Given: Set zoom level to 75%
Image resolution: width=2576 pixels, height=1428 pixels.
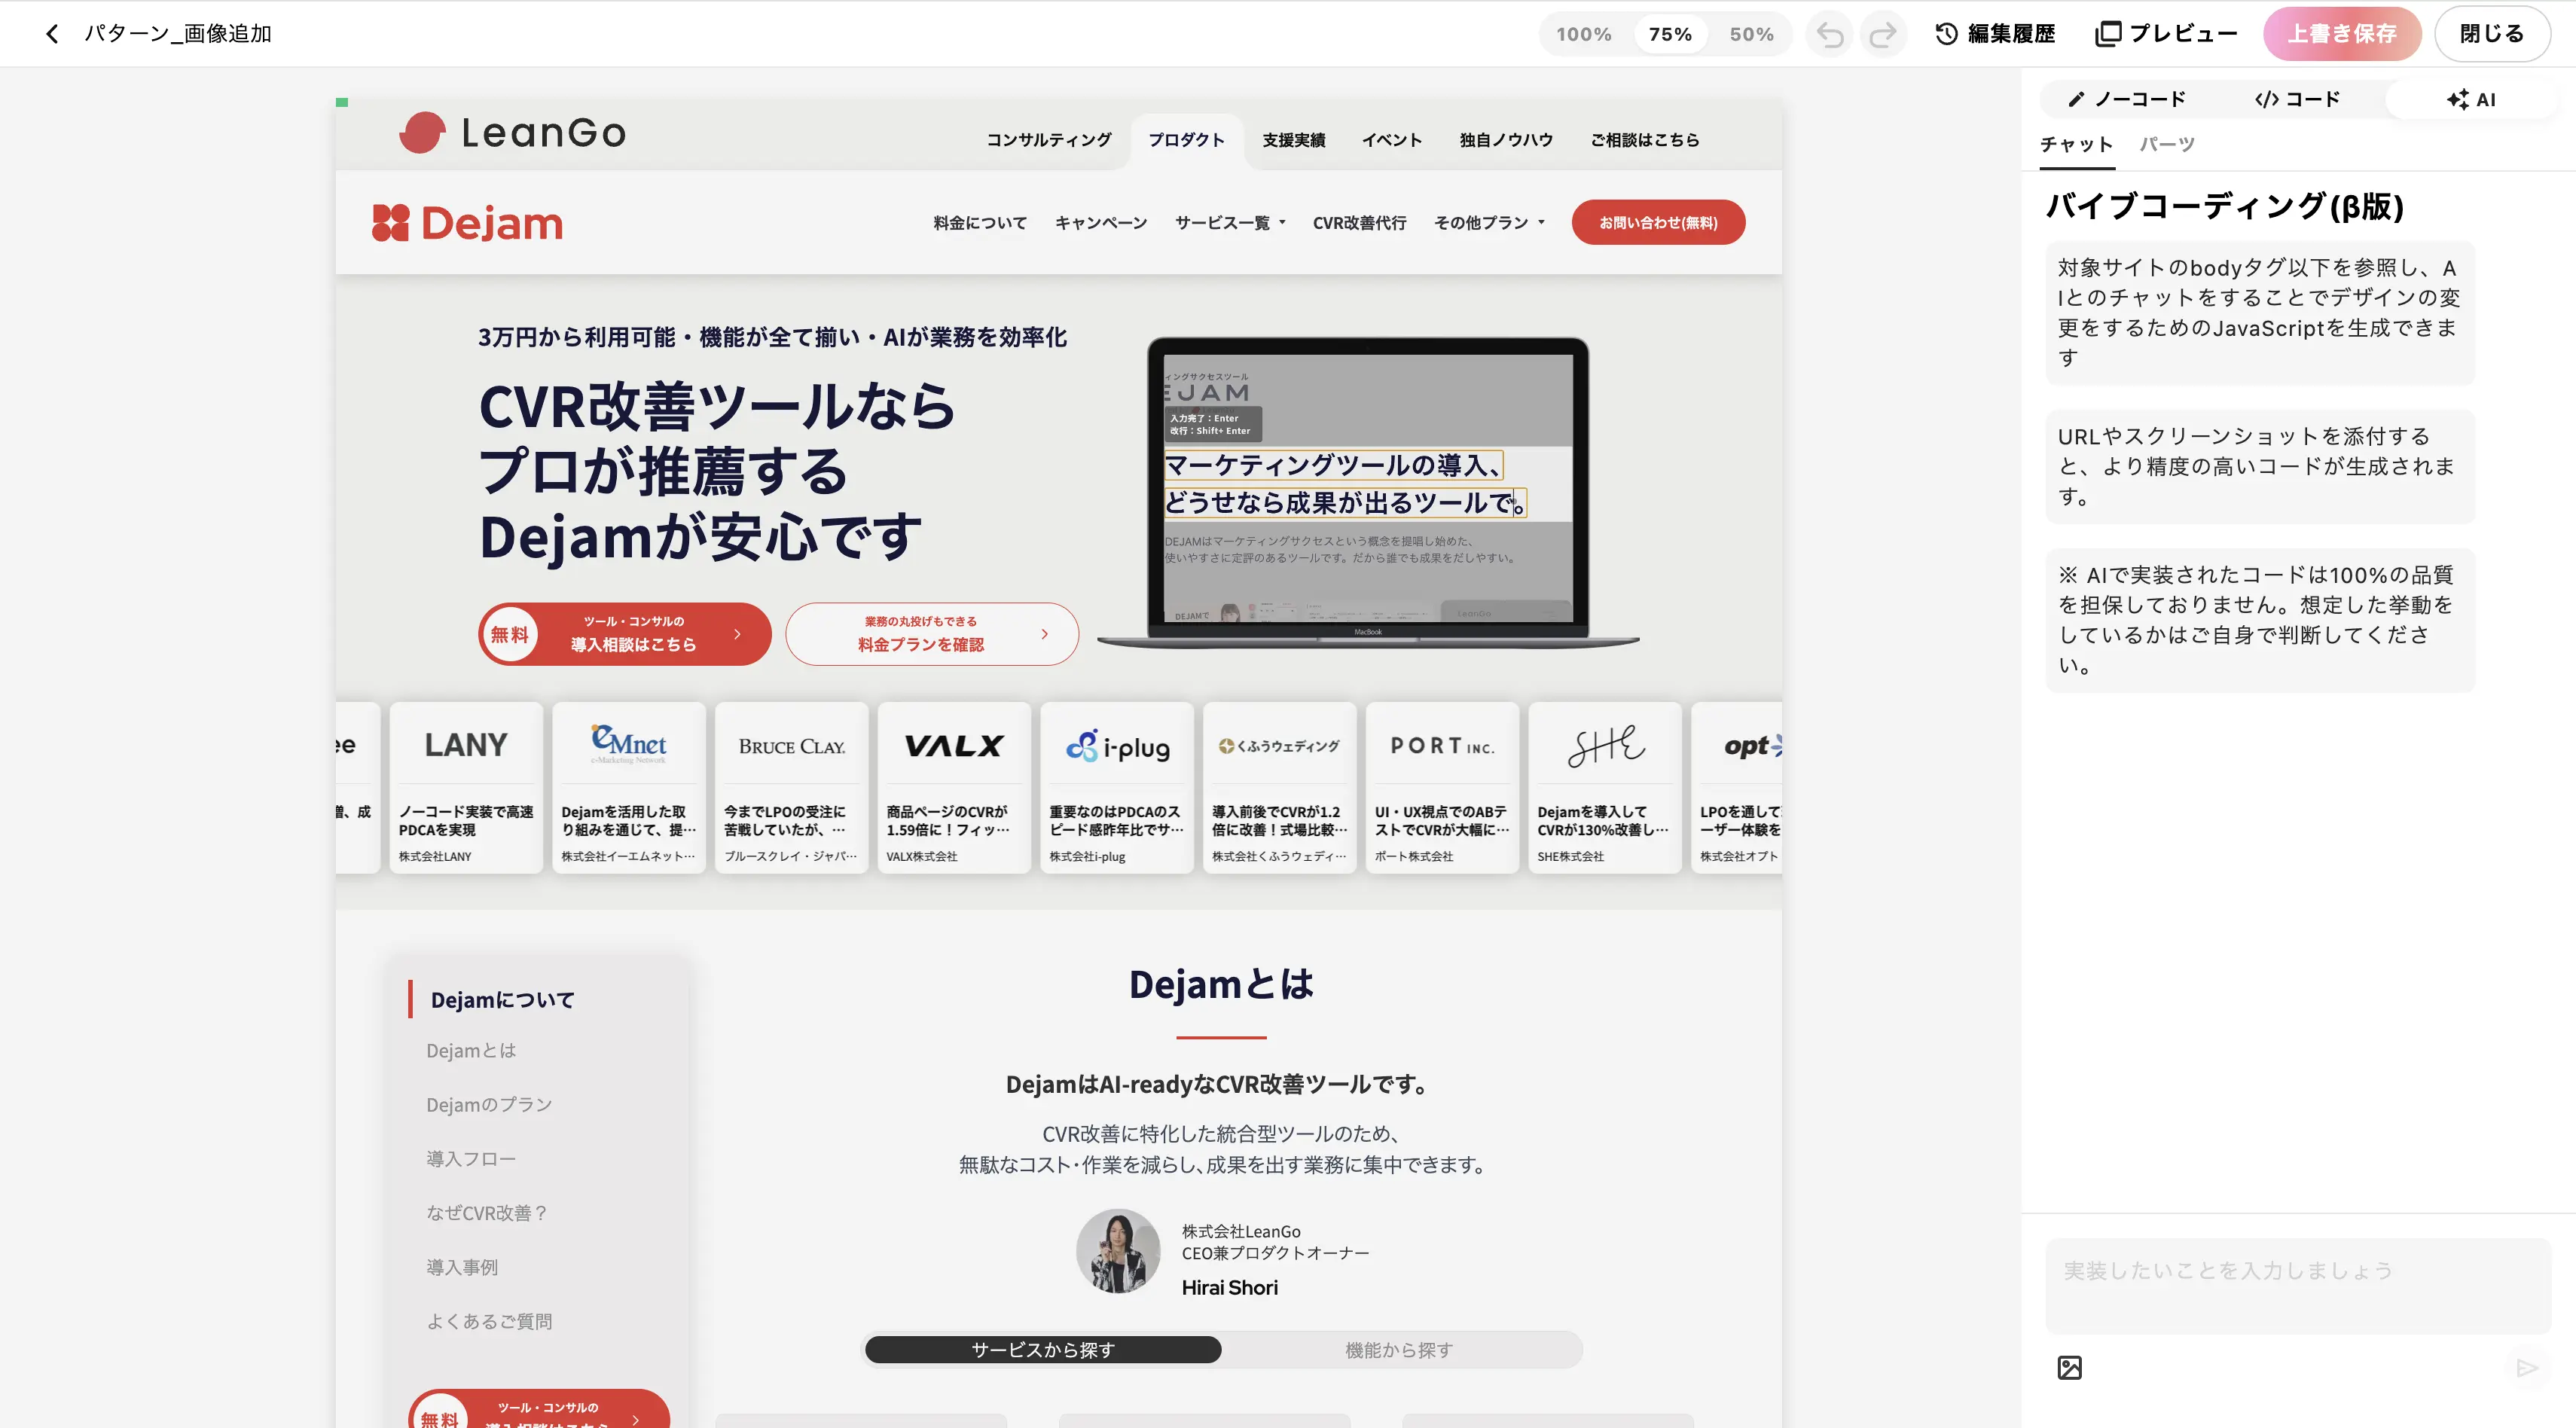Looking at the screenshot, I should pos(1670,34).
